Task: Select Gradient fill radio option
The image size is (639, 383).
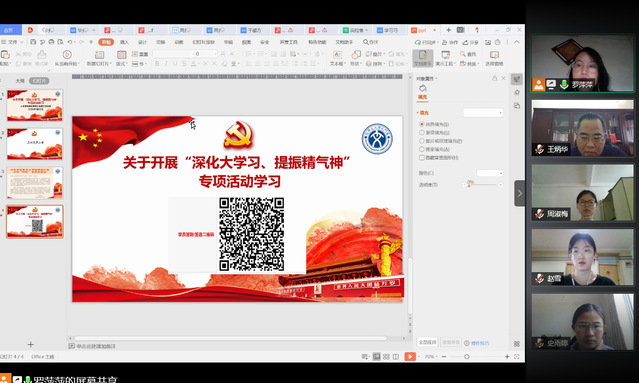Action: coord(422,132)
